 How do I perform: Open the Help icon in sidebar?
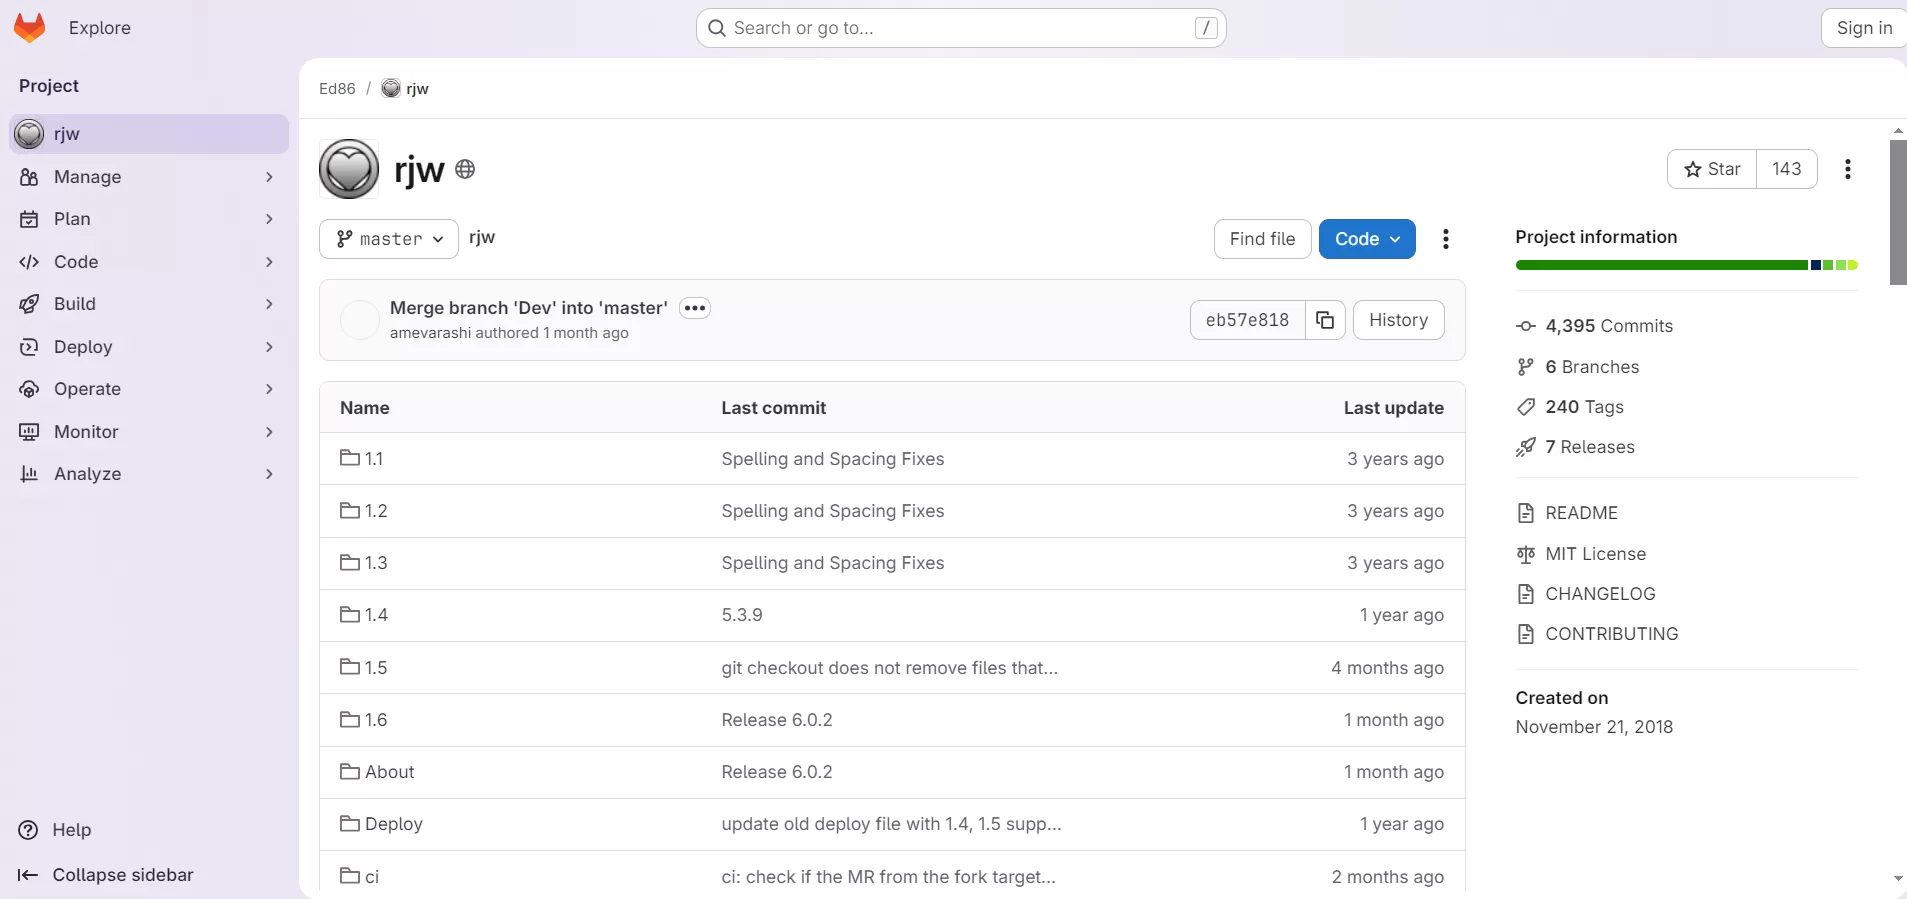coord(30,830)
